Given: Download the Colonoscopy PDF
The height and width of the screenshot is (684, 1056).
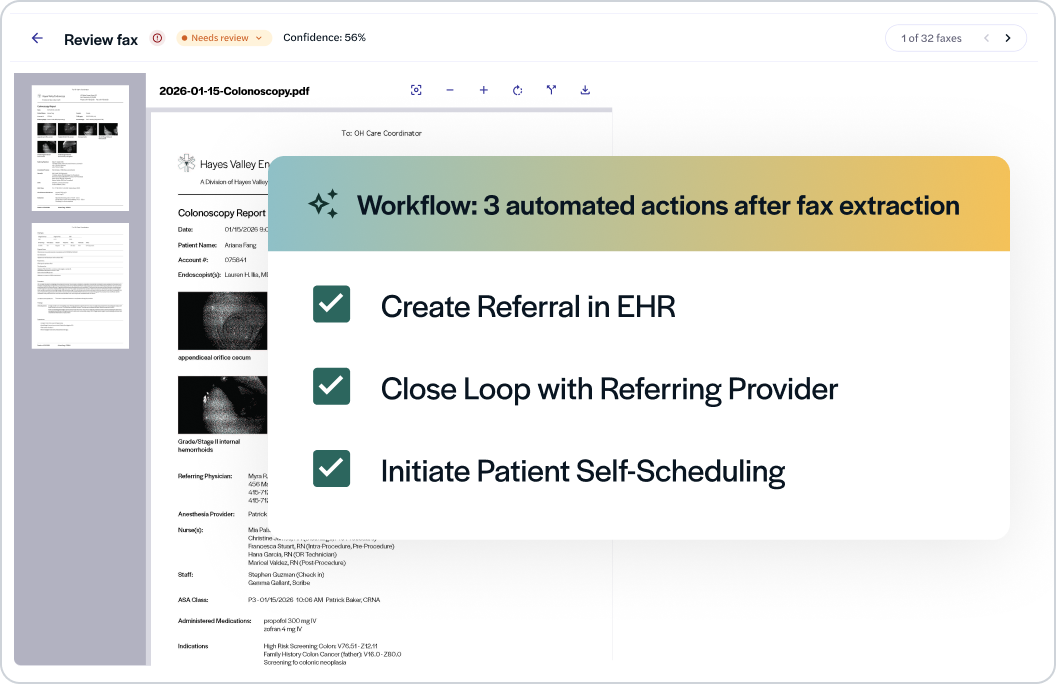Looking at the screenshot, I should click(585, 90).
